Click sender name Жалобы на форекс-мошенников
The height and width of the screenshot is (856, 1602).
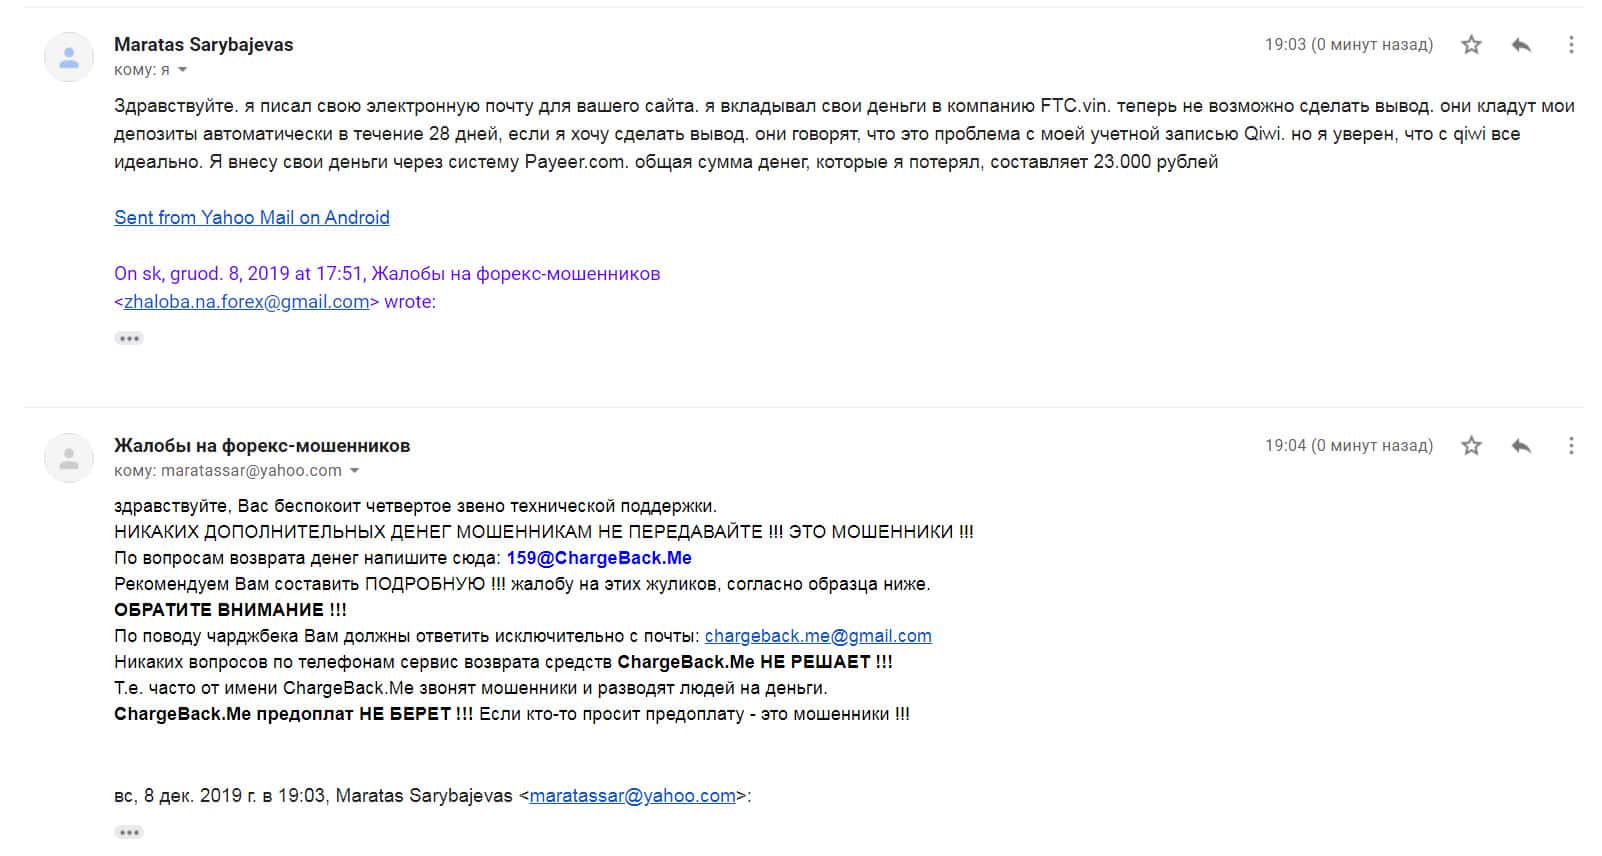pyautogui.click(x=262, y=445)
